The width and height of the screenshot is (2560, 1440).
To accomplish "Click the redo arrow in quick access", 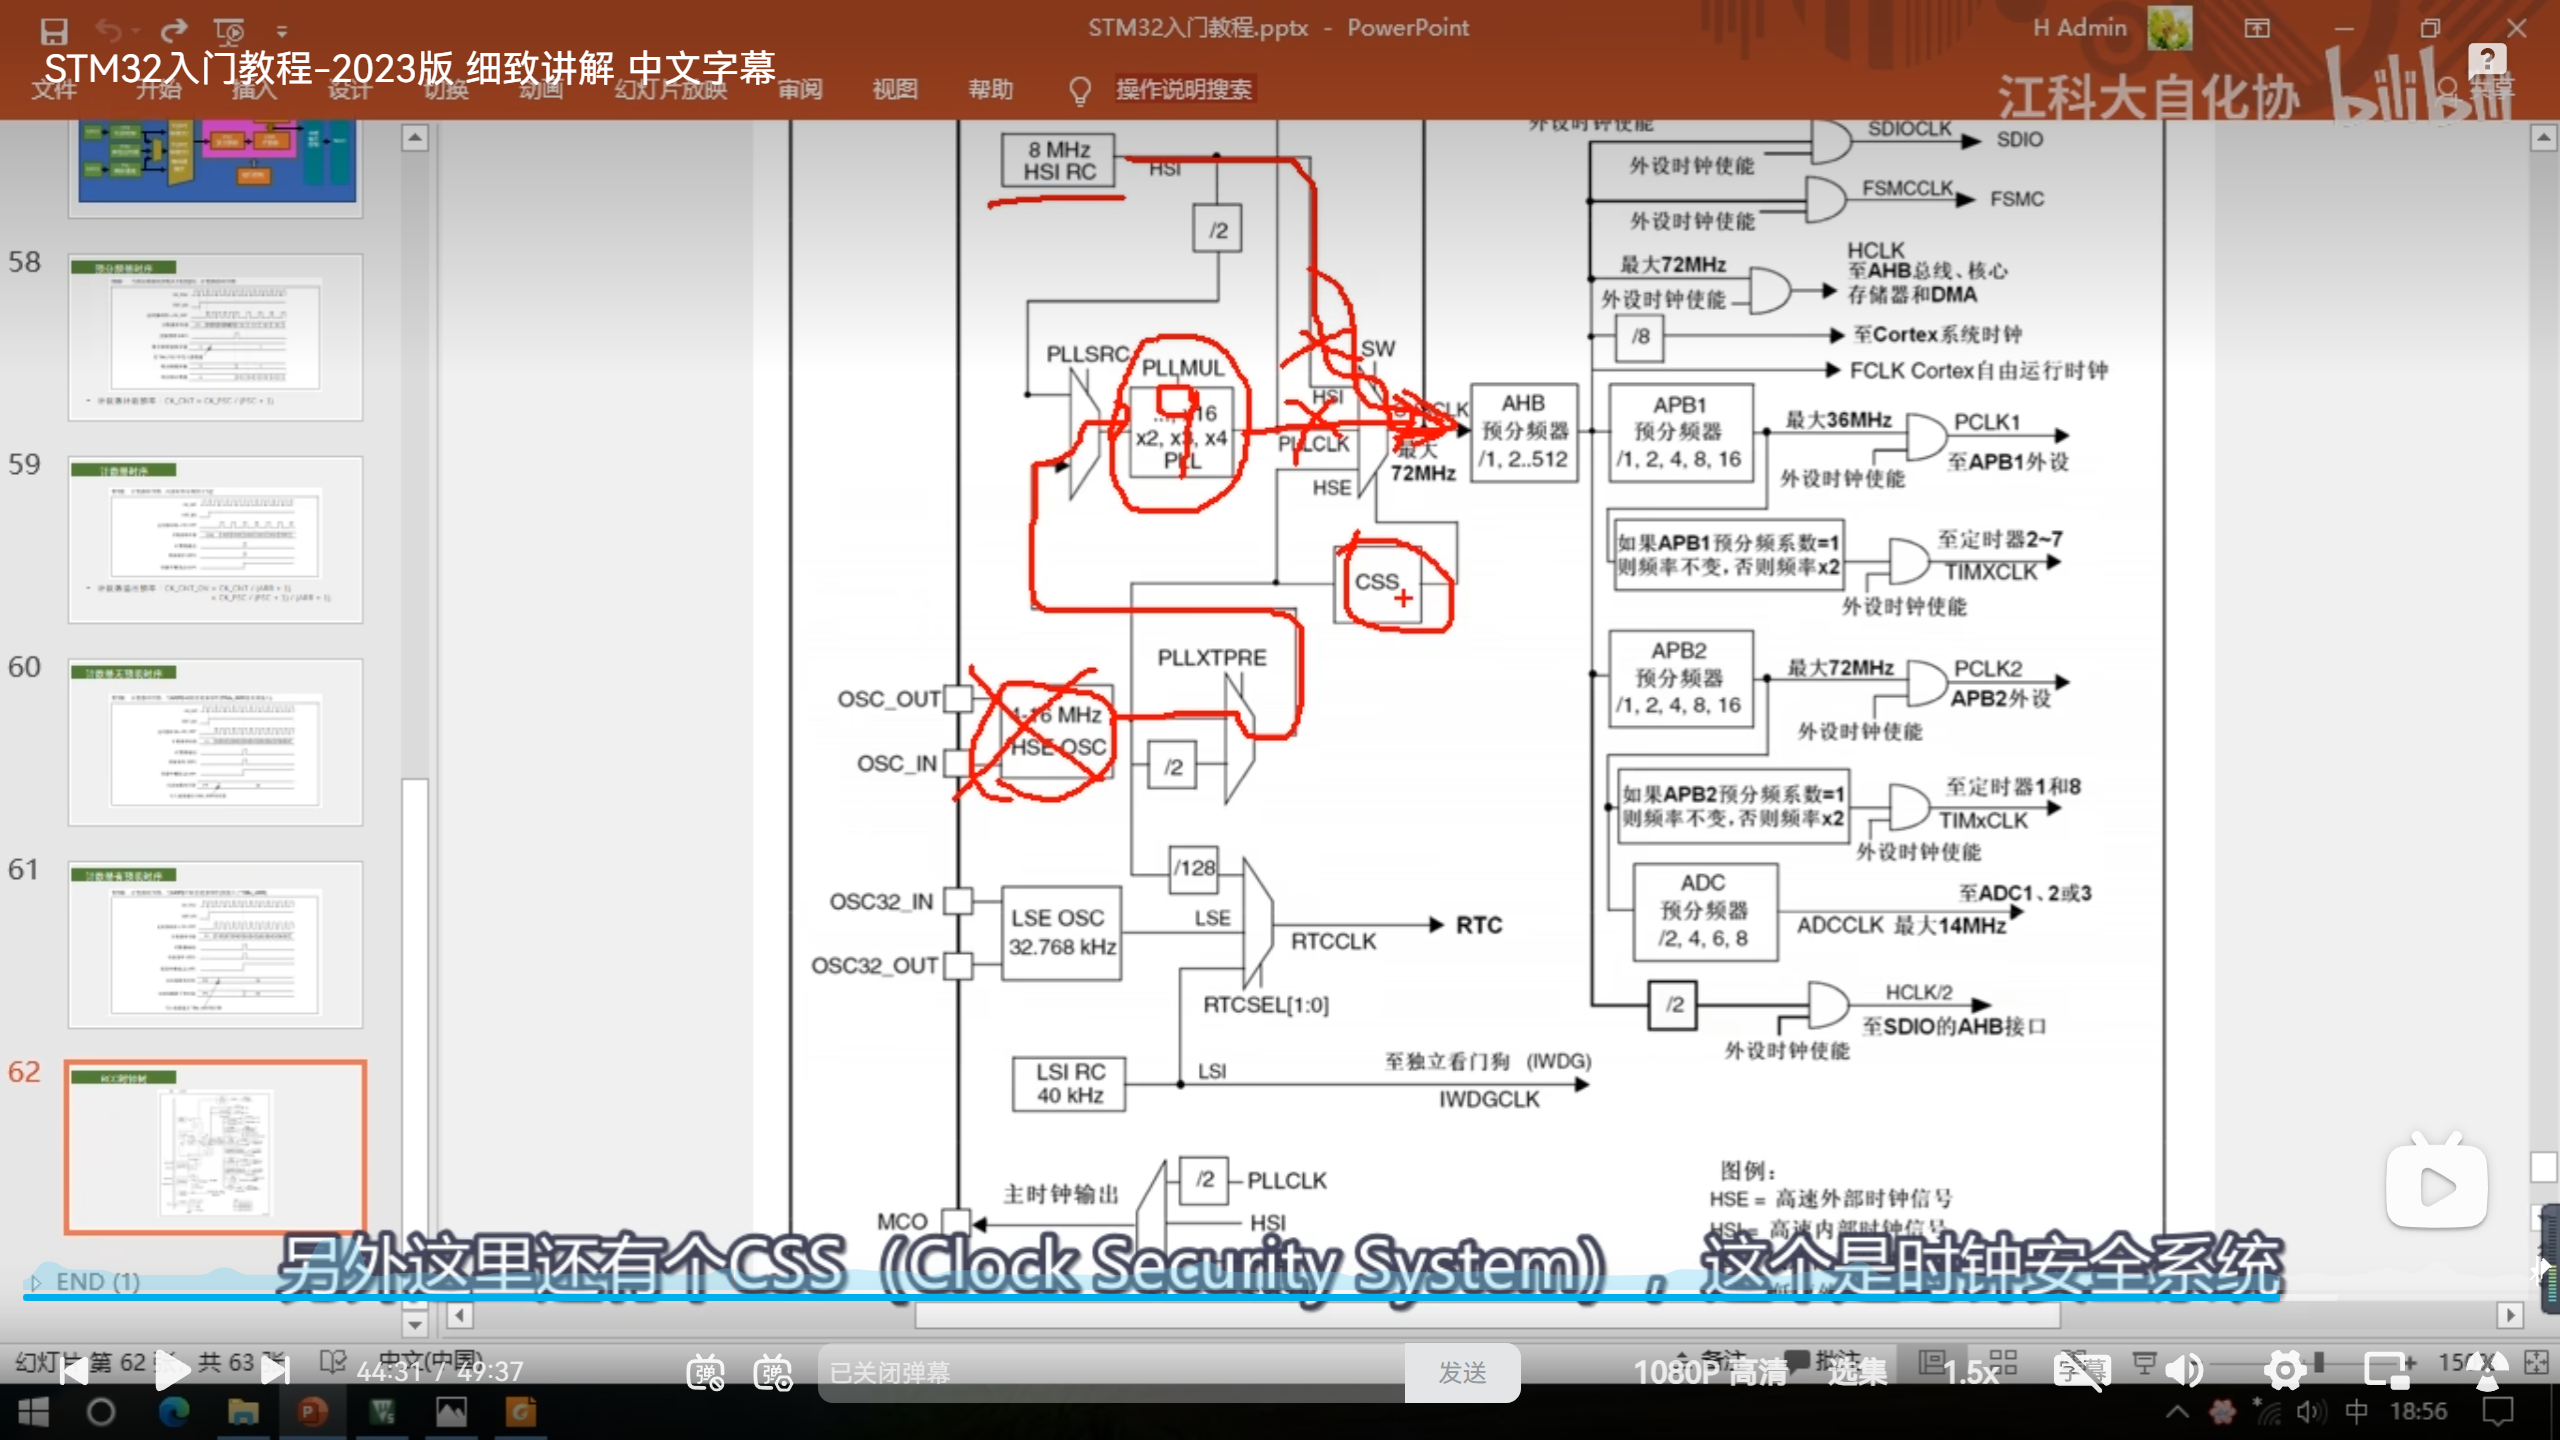I will click(174, 30).
